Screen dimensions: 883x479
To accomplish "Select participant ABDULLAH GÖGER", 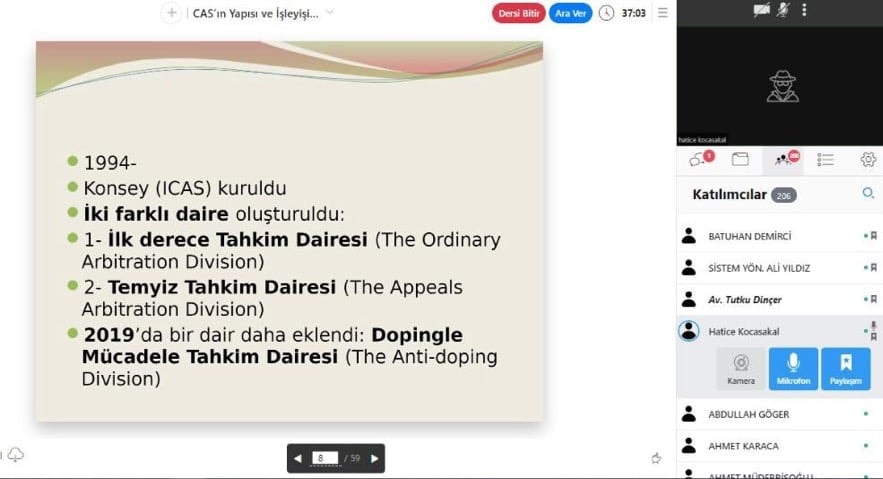I will (x=779, y=414).
